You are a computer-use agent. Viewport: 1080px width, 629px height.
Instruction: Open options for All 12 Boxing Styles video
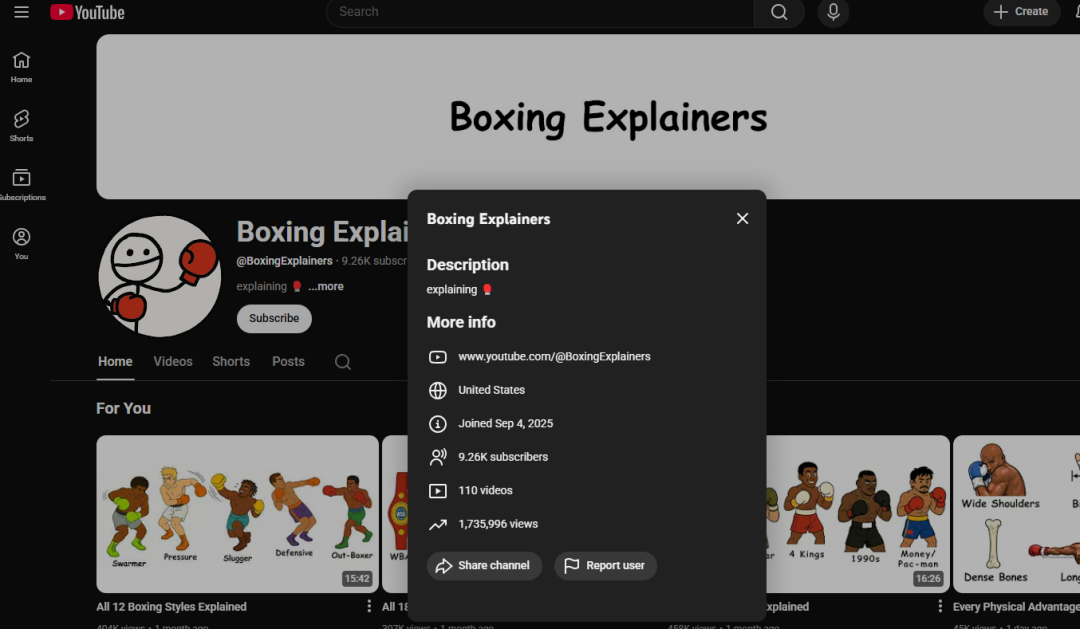[369, 606]
